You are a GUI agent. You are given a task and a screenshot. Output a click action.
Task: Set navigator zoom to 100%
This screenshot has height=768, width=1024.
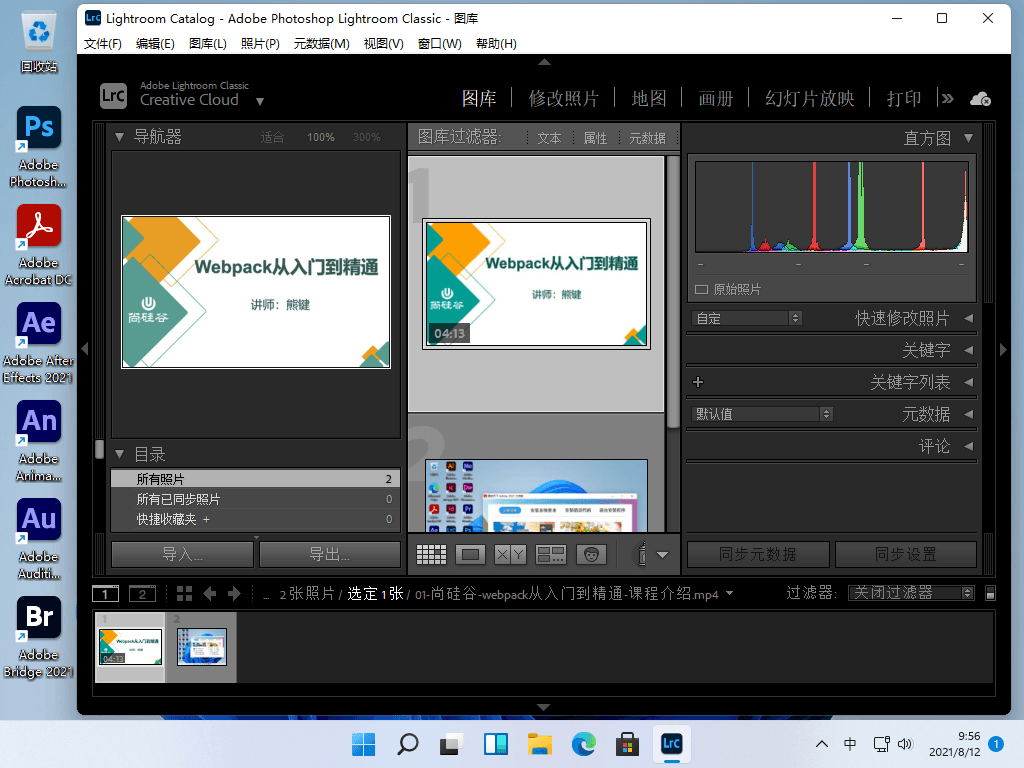tap(321, 137)
